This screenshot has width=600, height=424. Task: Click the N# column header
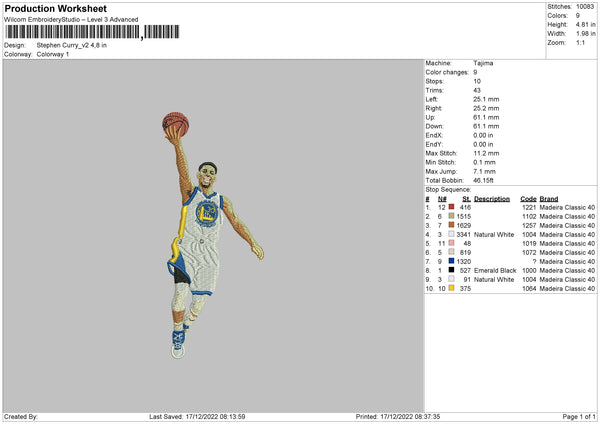tap(442, 199)
